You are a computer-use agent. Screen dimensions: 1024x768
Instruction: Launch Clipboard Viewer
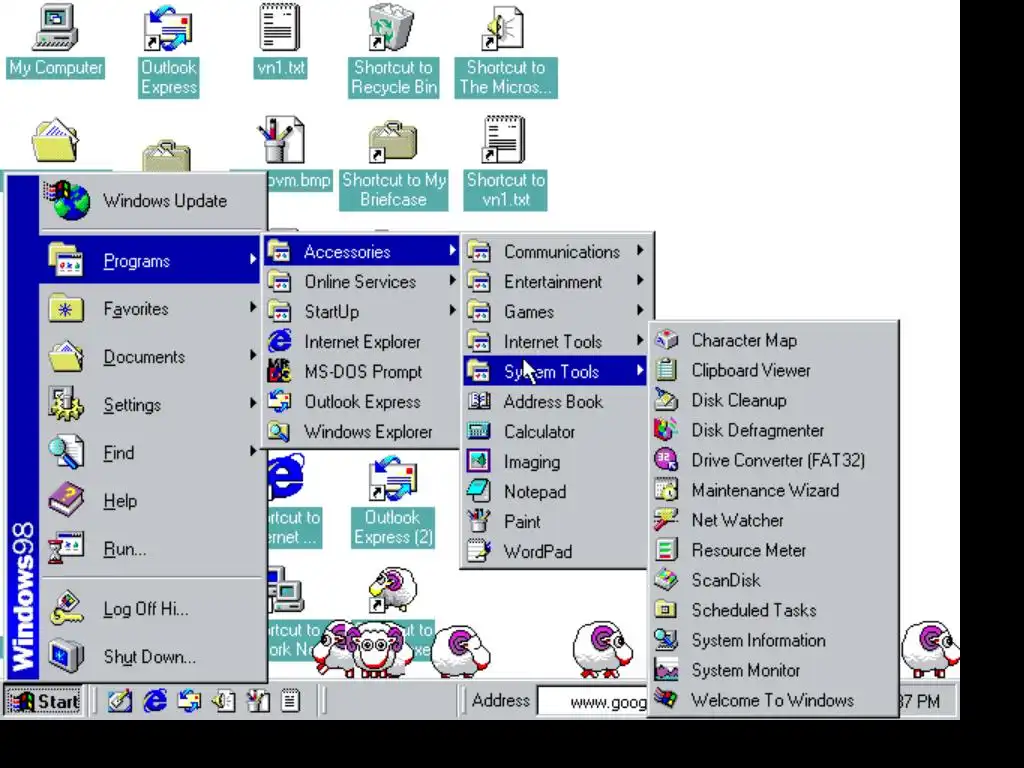[773, 370]
